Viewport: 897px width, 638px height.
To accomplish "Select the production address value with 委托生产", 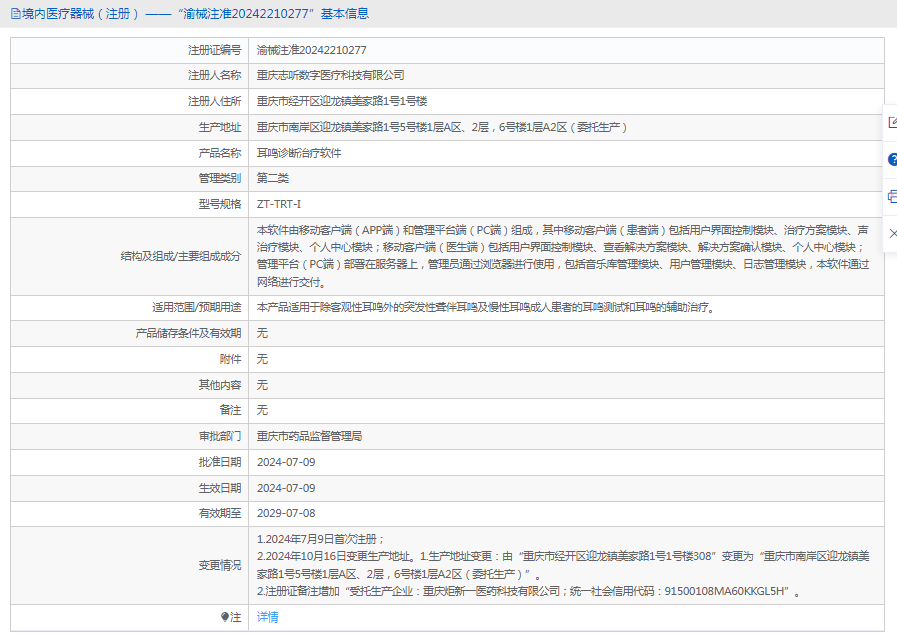I will [x=442, y=127].
